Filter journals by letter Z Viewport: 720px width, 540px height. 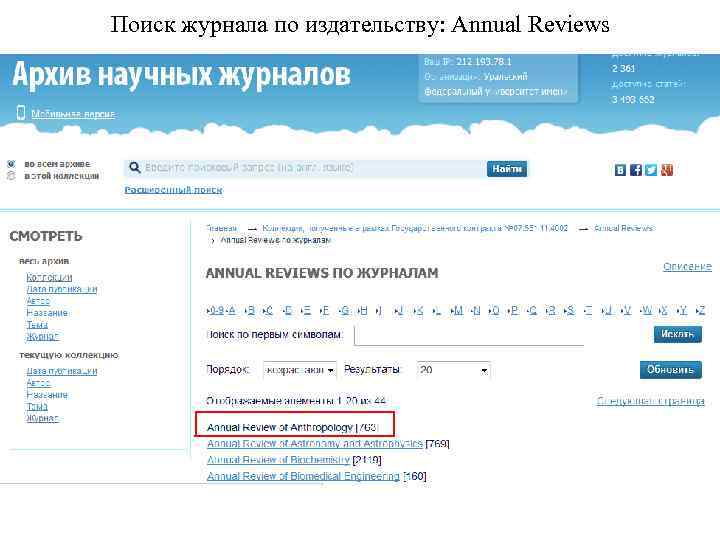click(700, 311)
